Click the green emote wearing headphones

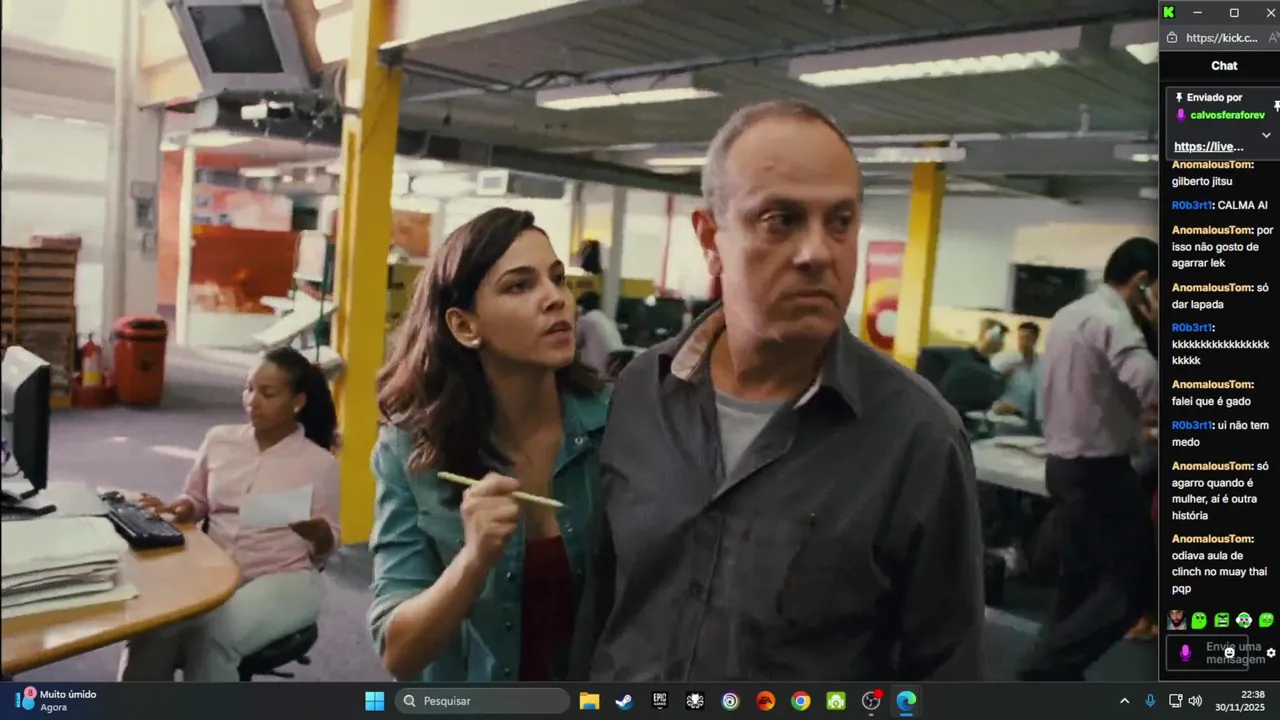[1244, 620]
